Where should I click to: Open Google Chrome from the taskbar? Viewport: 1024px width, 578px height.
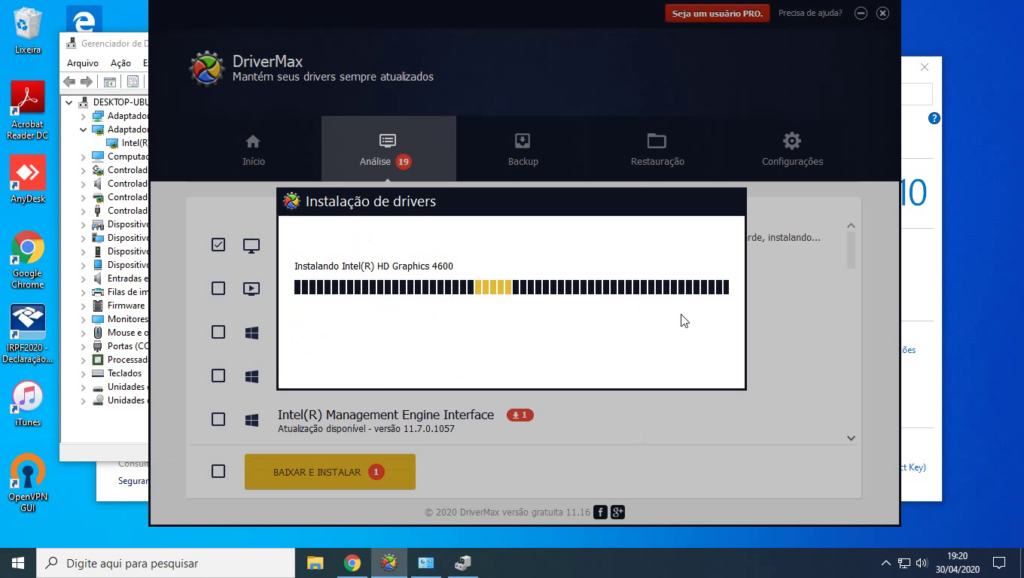coord(352,563)
